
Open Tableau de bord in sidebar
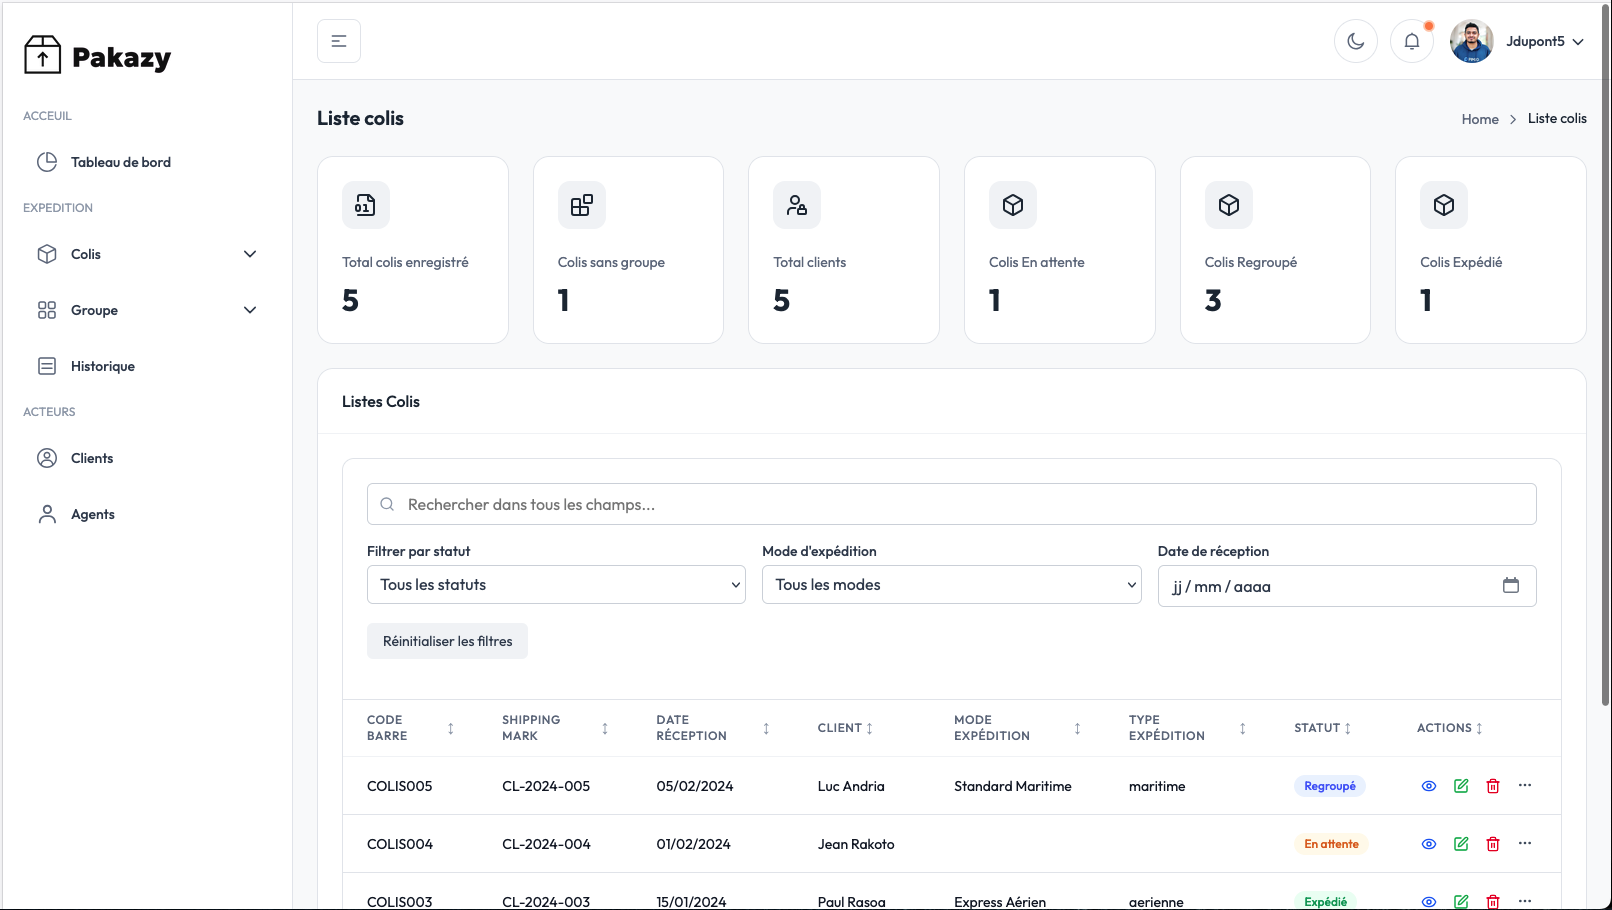pos(120,162)
